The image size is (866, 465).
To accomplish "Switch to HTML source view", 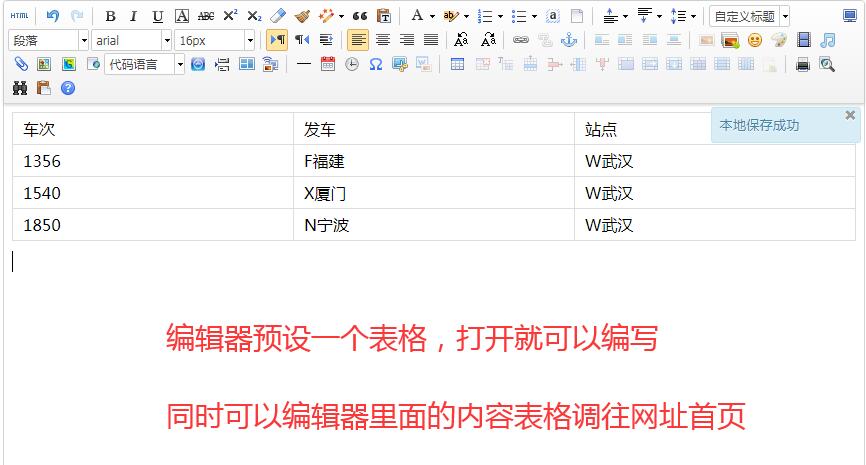I will [x=19, y=16].
